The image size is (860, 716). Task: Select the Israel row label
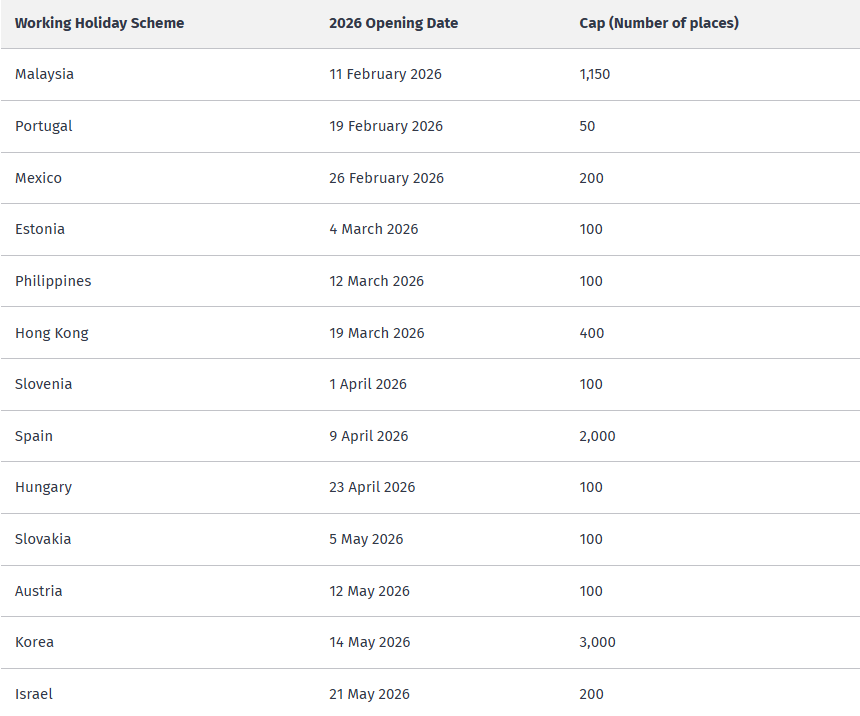(x=34, y=694)
